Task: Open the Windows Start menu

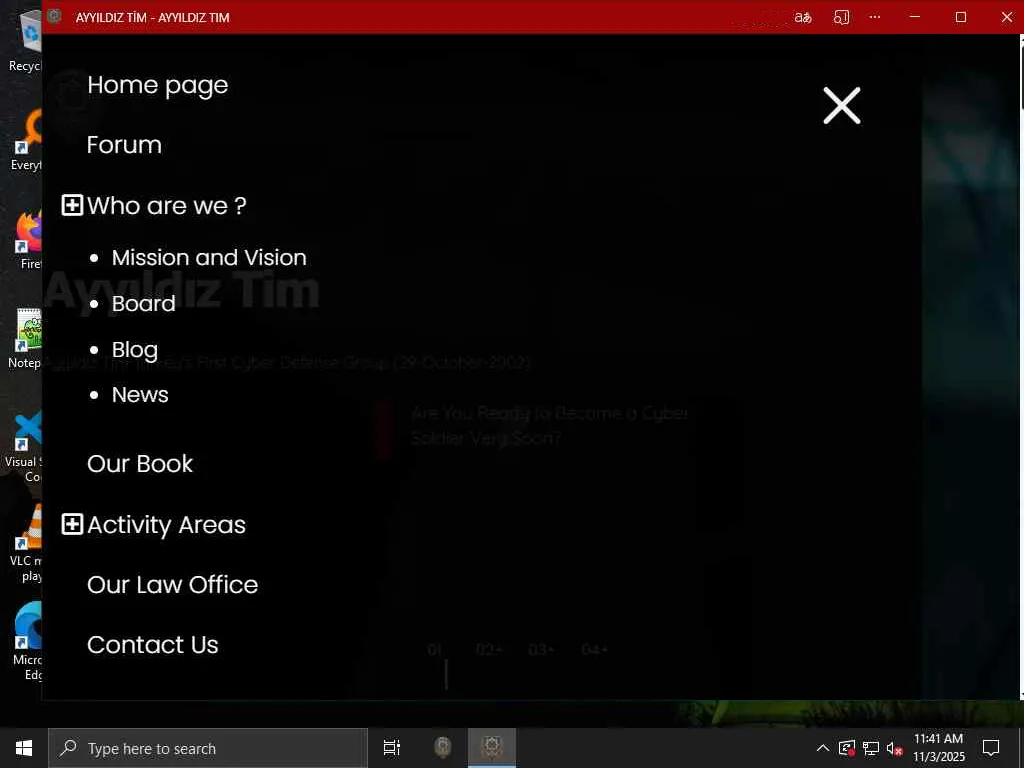Action: pyautogui.click(x=24, y=748)
